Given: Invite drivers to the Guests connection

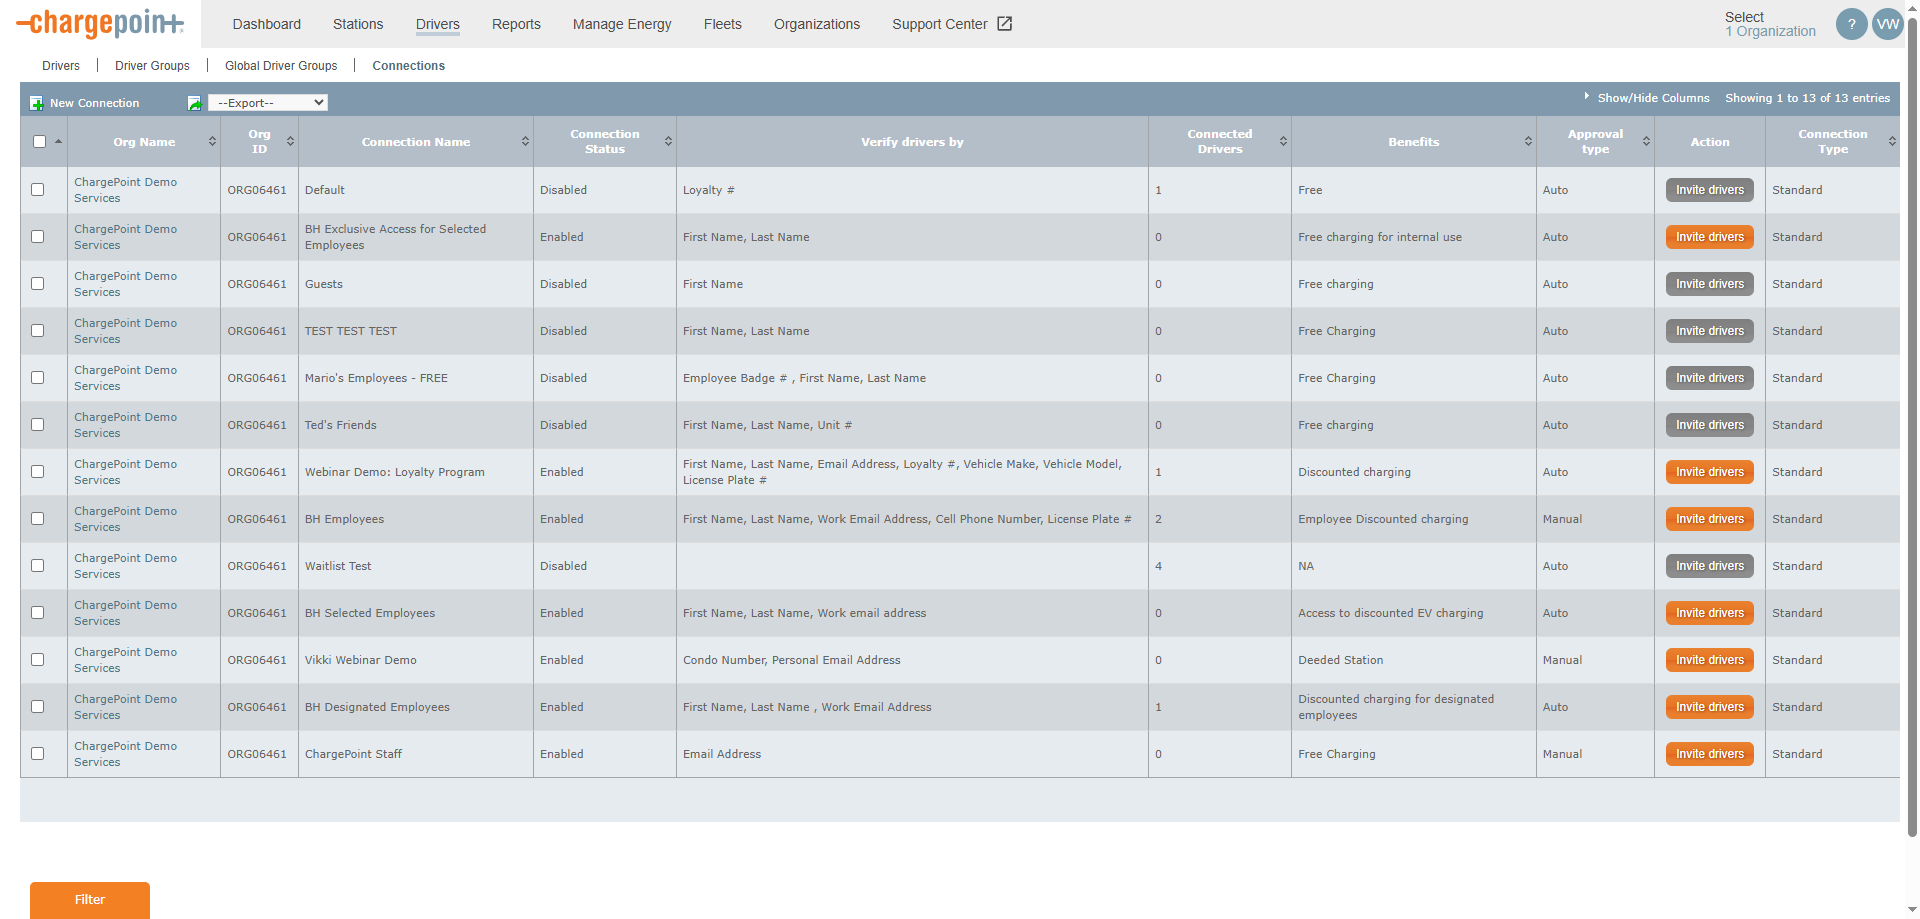Looking at the screenshot, I should coord(1710,284).
